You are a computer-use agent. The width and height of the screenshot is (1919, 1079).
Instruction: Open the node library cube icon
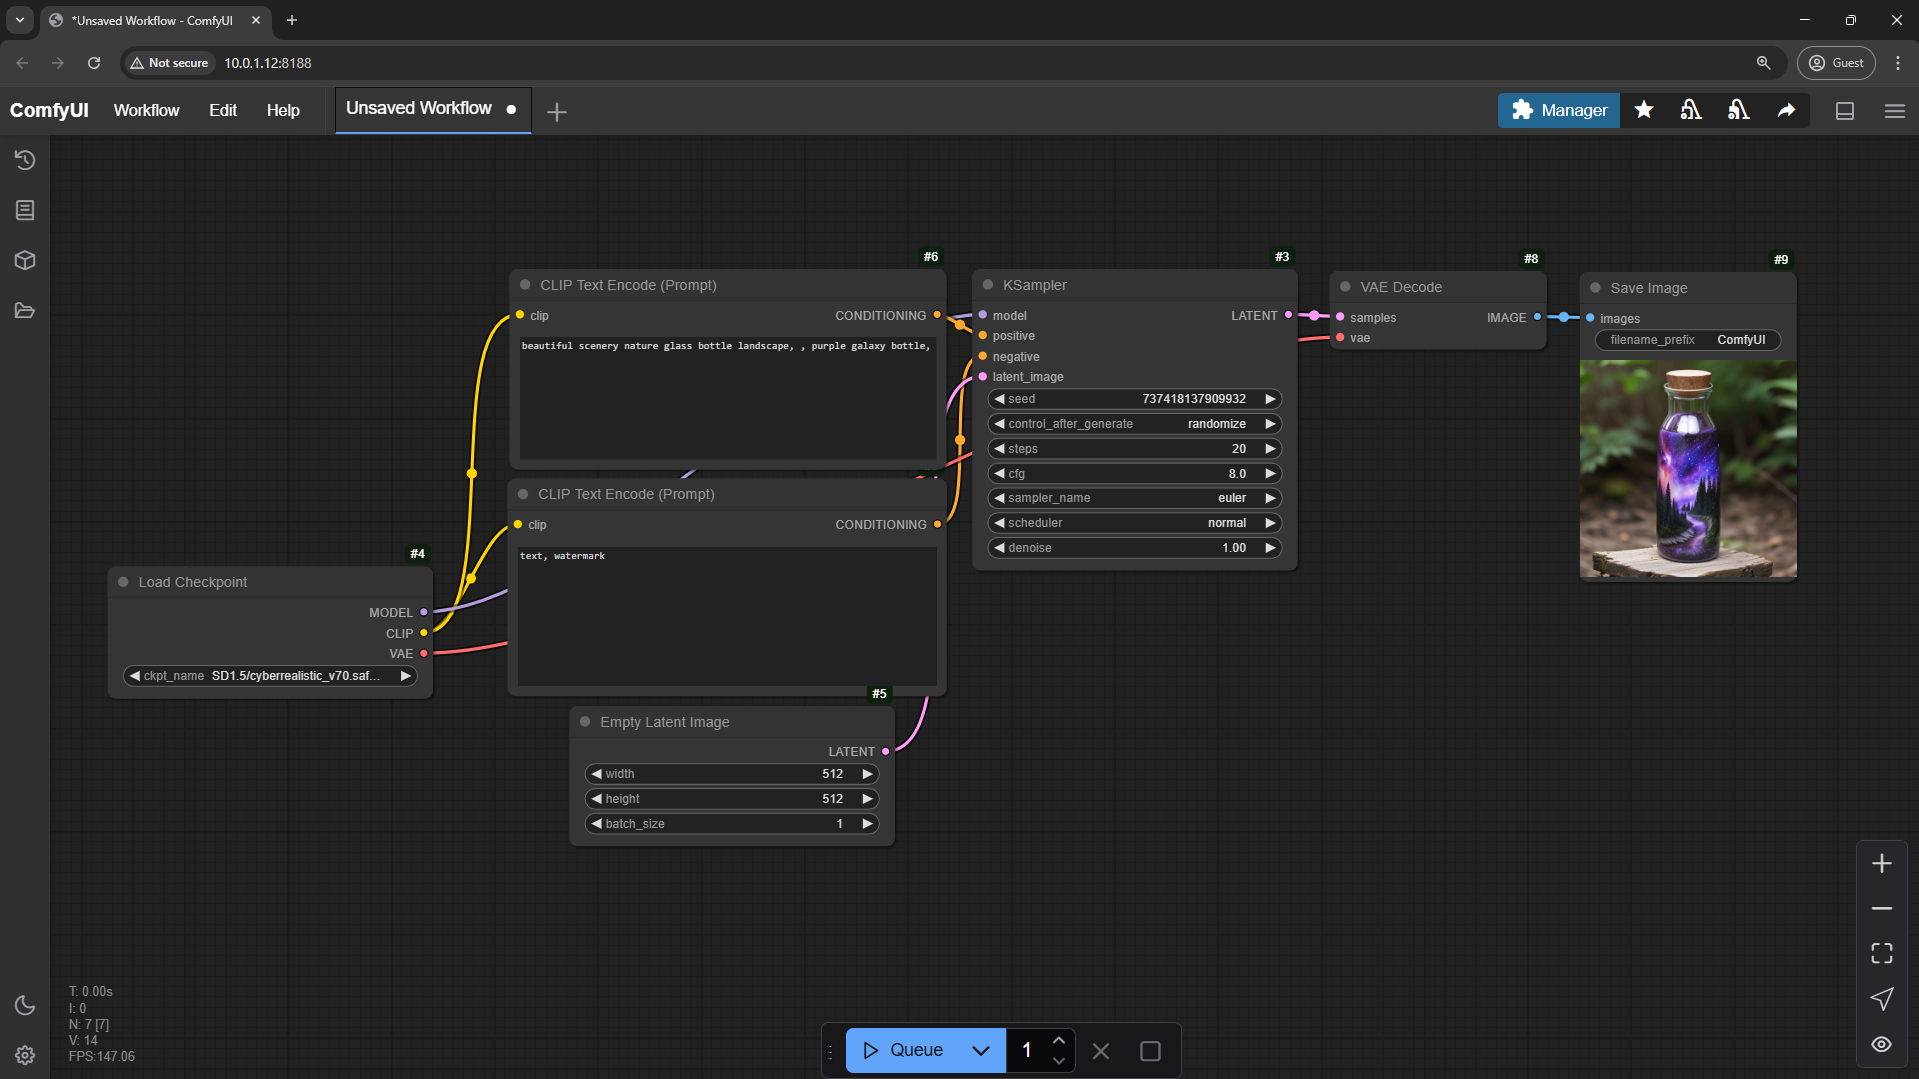tap(25, 260)
